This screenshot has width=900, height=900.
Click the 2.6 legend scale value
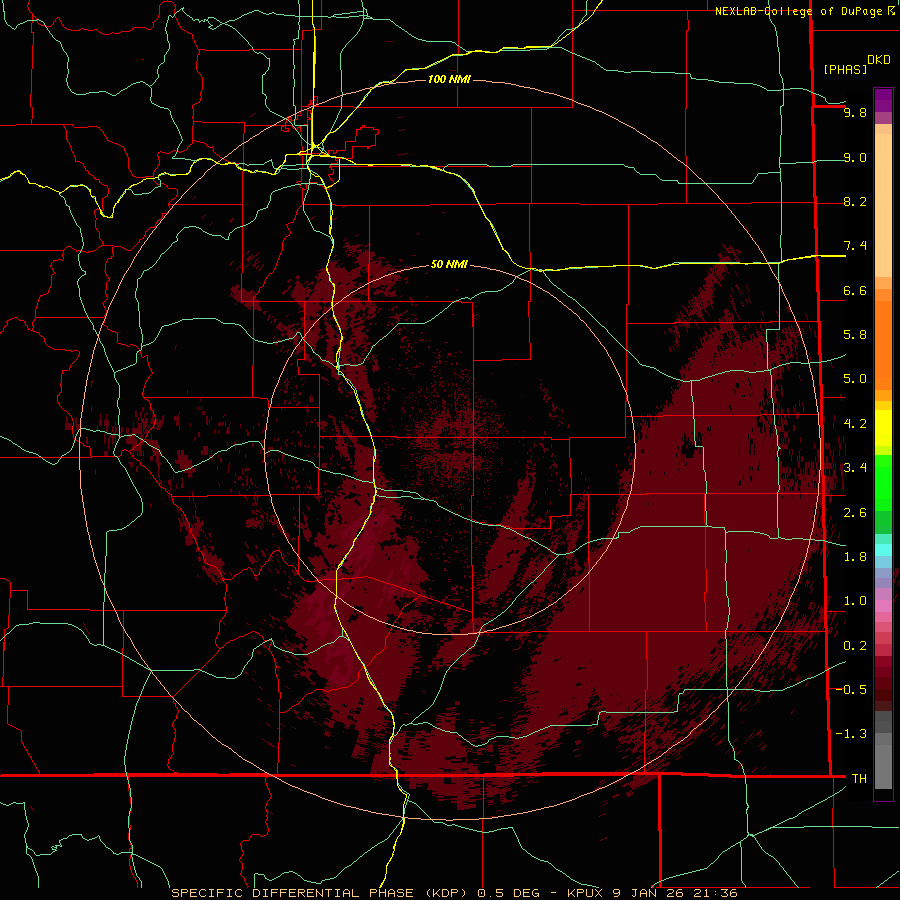[x=855, y=513]
